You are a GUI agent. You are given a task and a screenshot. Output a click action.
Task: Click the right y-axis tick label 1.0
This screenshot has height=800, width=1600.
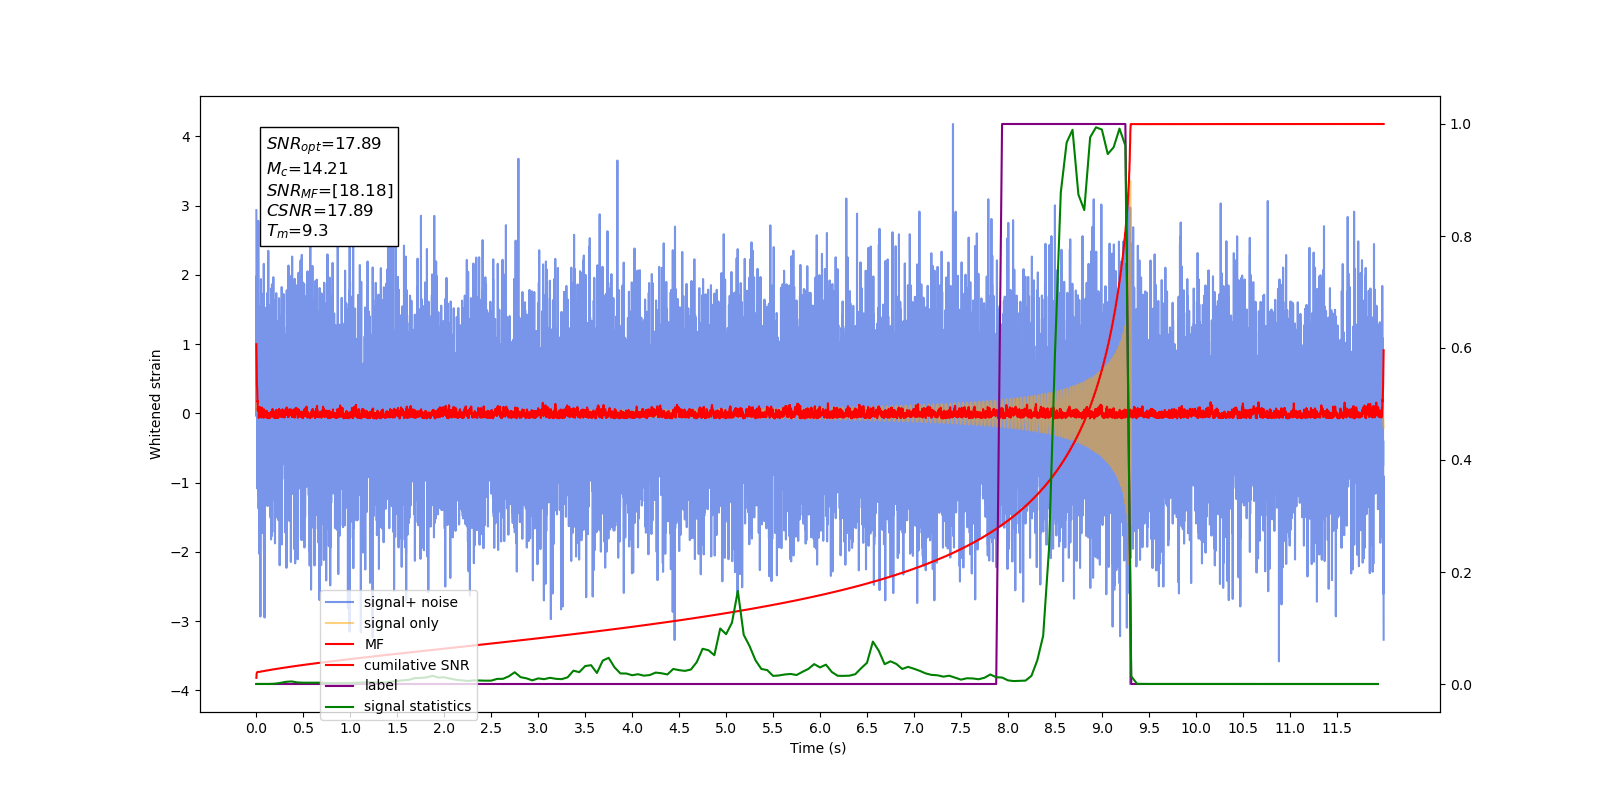tap(1461, 125)
